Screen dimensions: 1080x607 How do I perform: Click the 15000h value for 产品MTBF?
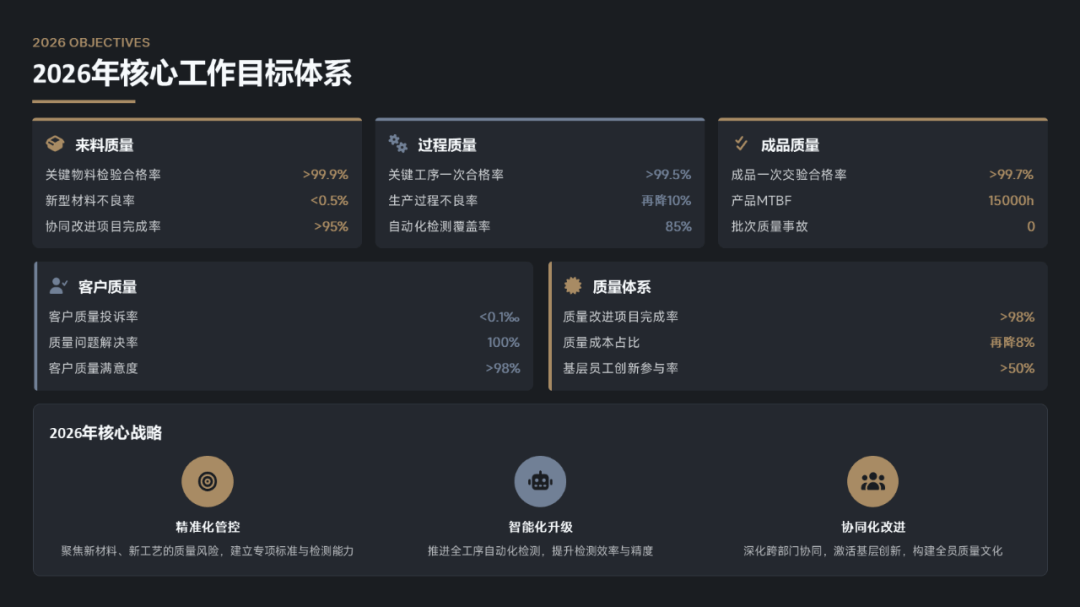[x=1011, y=201]
